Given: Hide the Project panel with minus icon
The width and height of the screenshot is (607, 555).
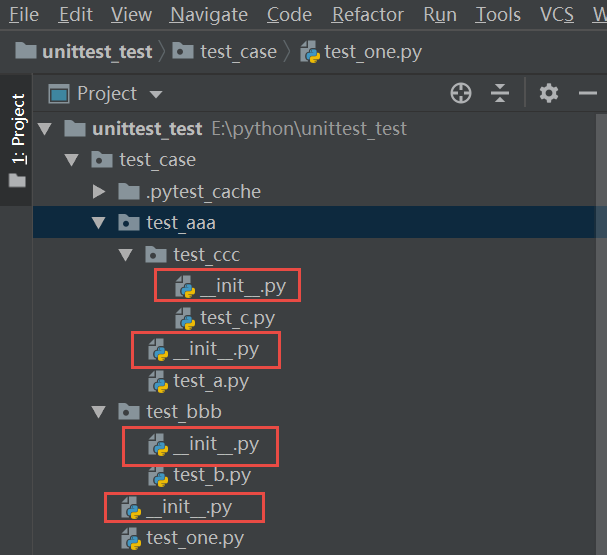Looking at the screenshot, I should tap(588, 93).
